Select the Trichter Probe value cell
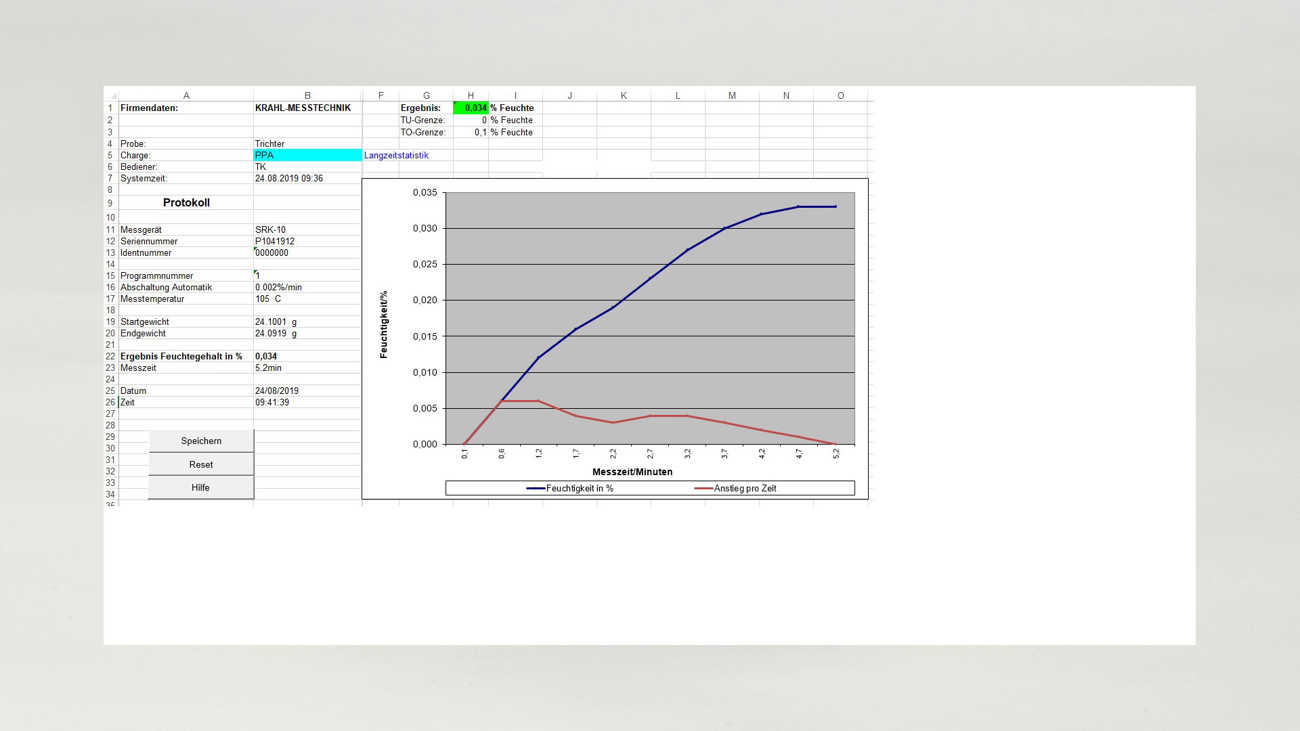Screen dimensions: 1300x731 307,144
